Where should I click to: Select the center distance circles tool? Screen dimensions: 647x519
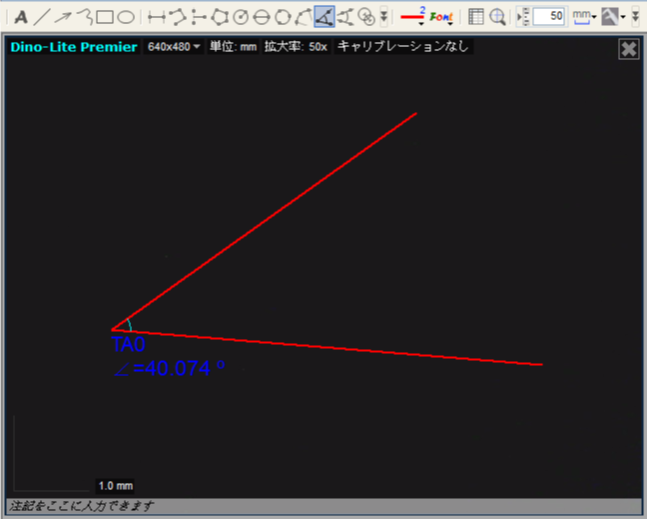pos(366,17)
